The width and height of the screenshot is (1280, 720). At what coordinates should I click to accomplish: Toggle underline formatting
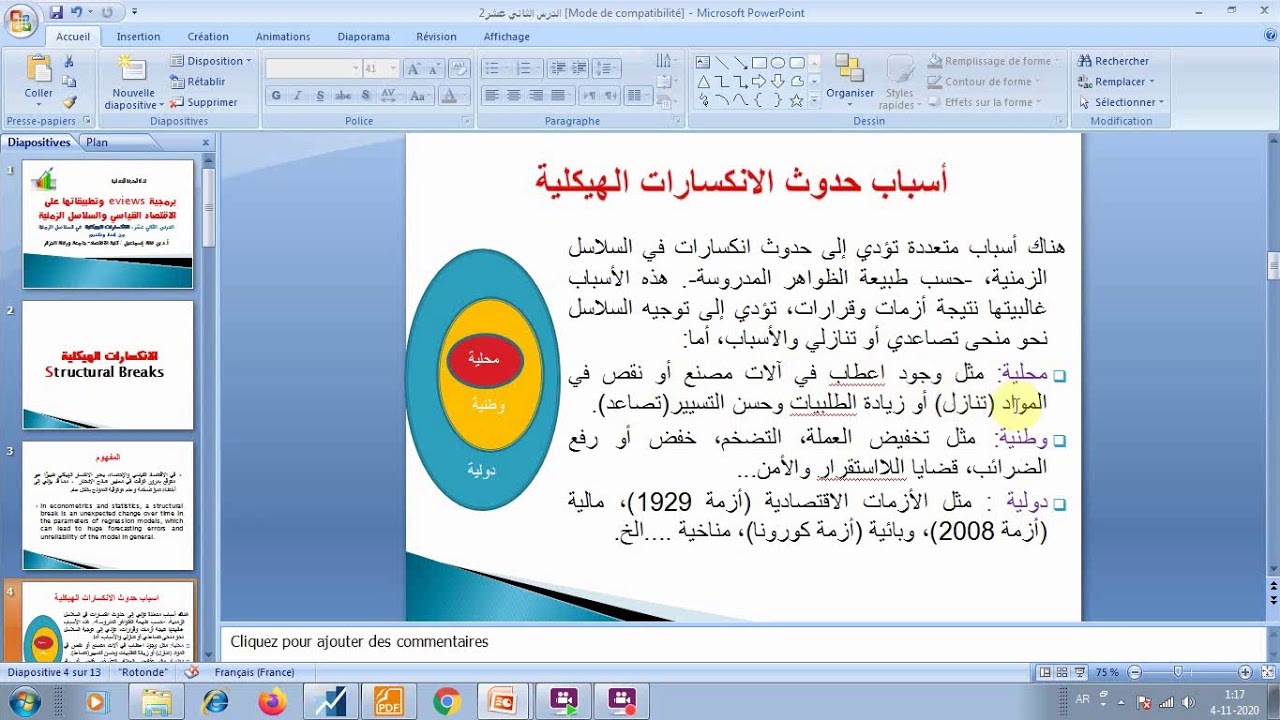pyautogui.click(x=320, y=96)
